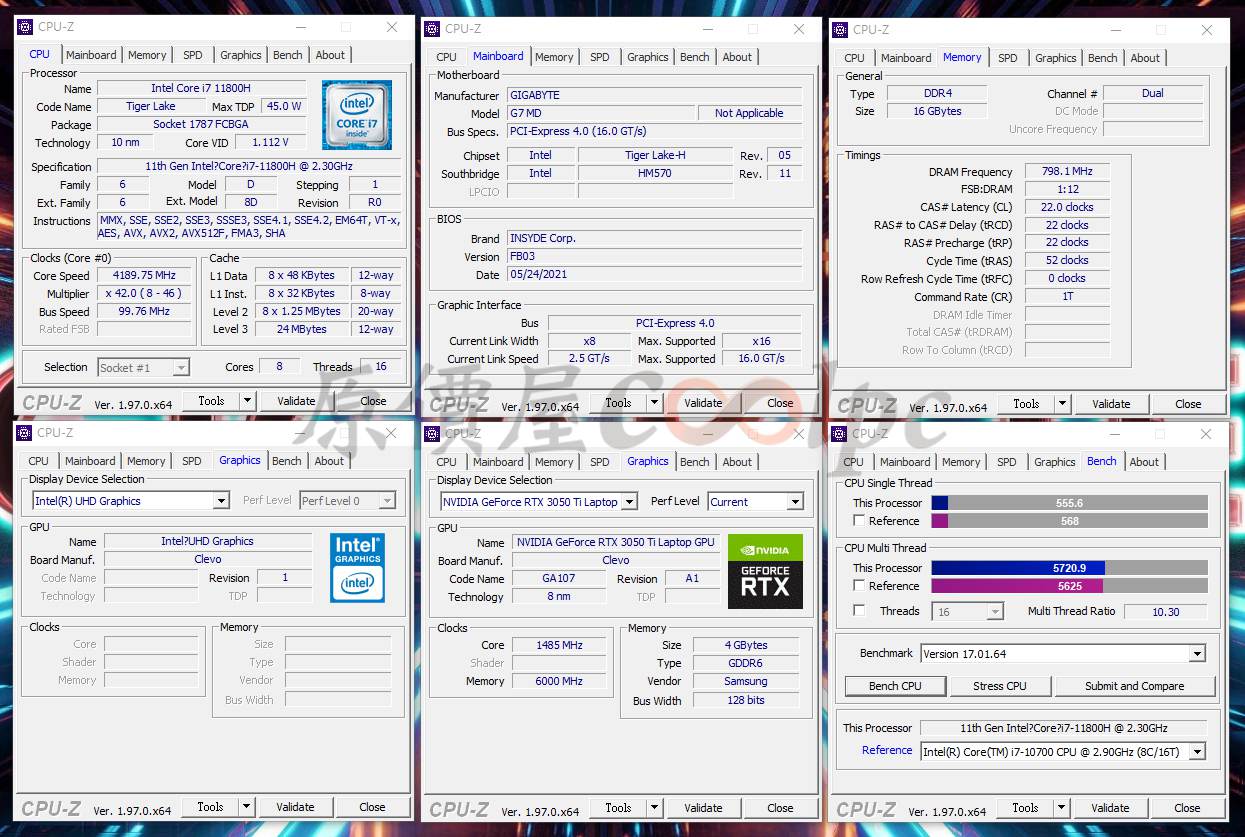Open the Tools dropdown arrow in the Intel UHD Graphics window
The width and height of the screenshot is (1245, 837).
[x=247, y=807]
